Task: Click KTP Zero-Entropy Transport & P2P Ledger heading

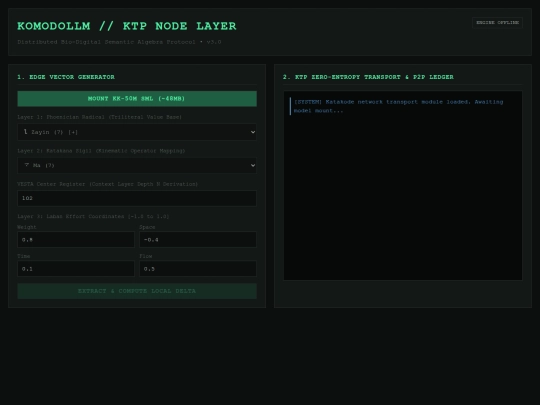Action: tap(368, 77)
